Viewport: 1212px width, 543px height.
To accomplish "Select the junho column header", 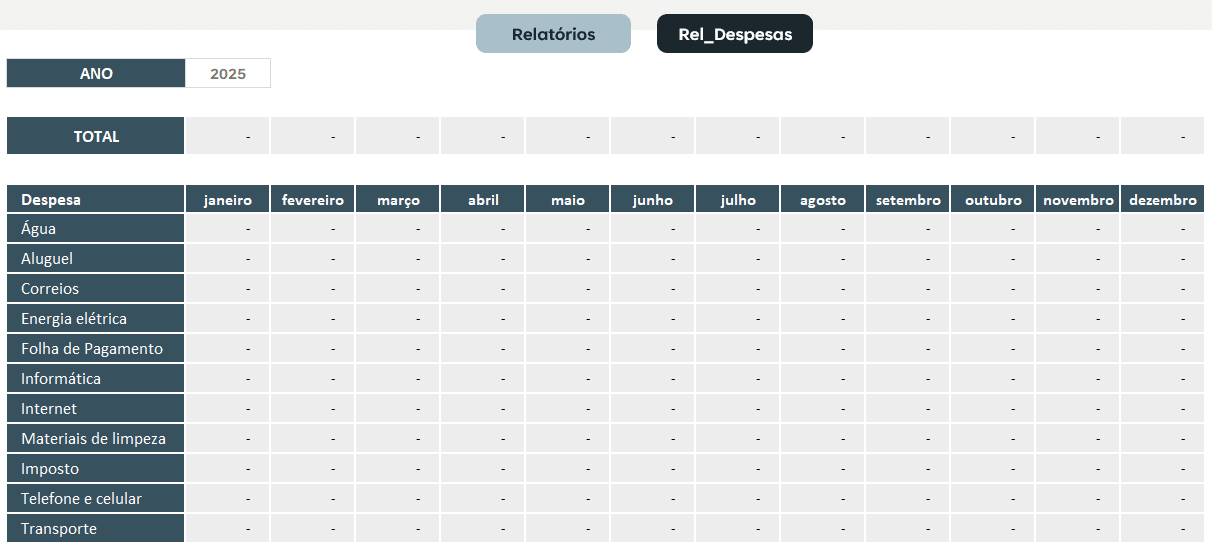I will click(653, 200).
